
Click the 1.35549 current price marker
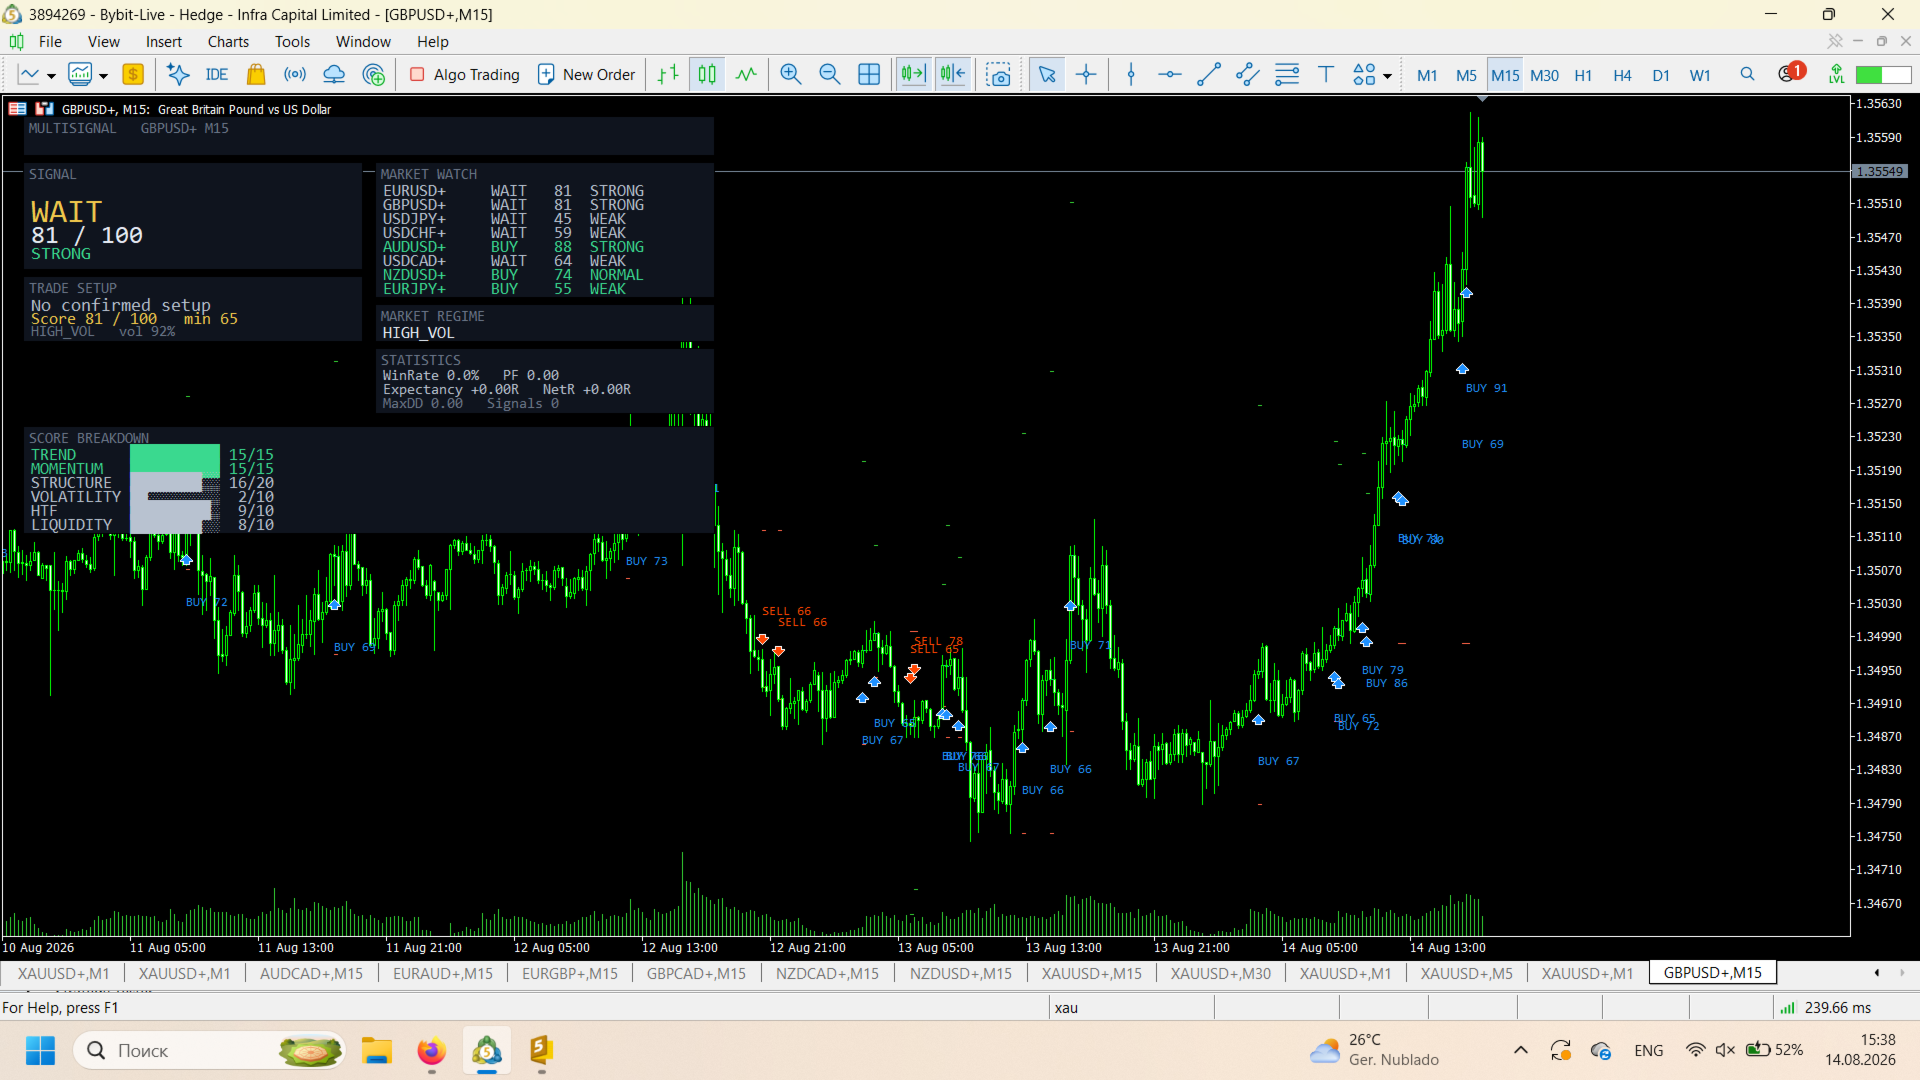point(1880,171)
